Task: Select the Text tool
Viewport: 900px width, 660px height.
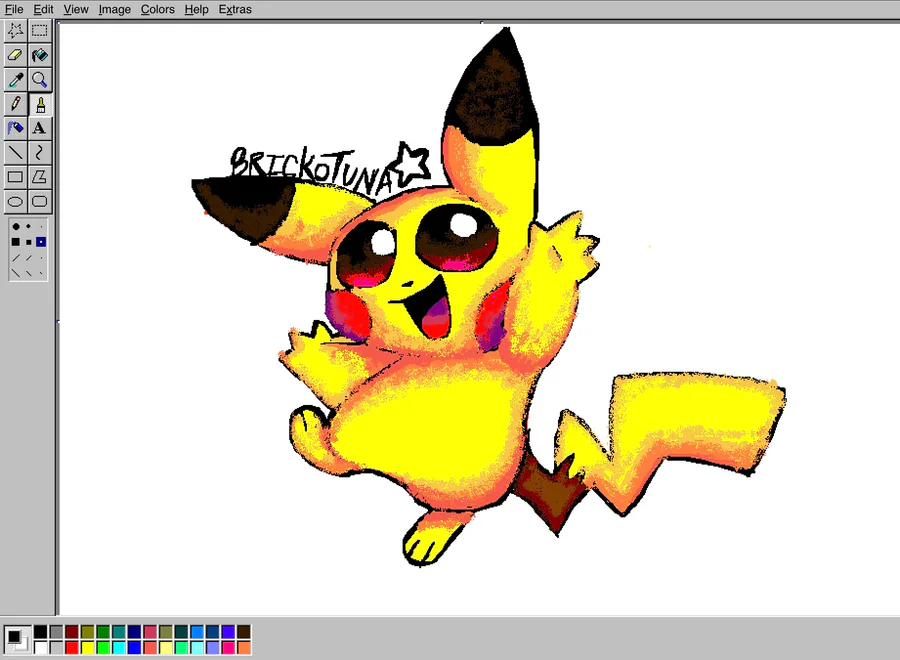Action: (x=40, y=128)
